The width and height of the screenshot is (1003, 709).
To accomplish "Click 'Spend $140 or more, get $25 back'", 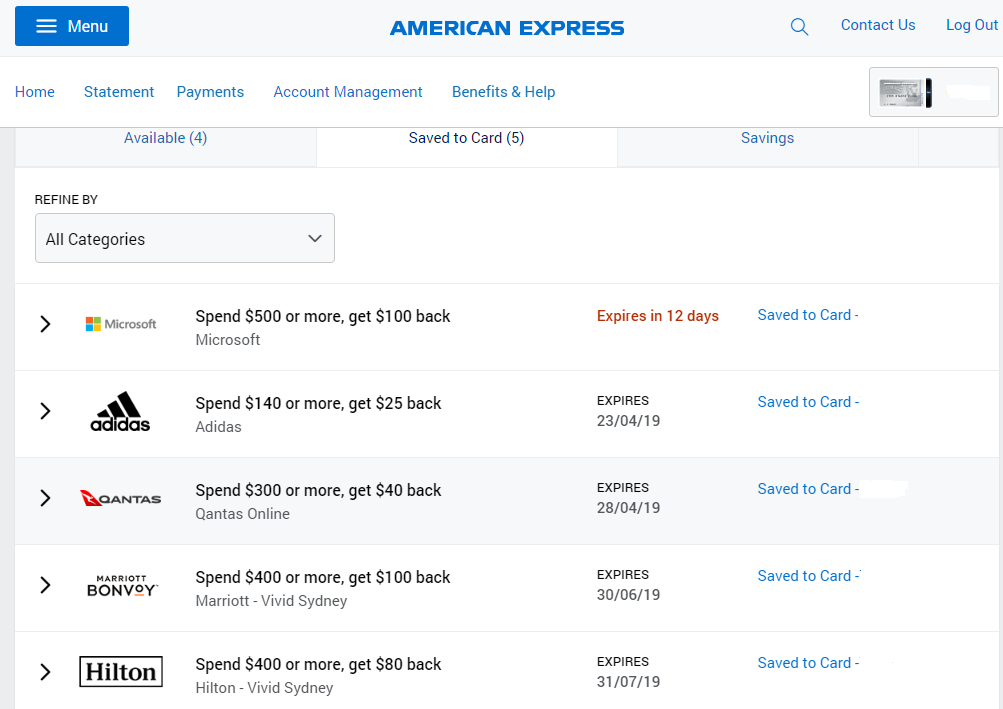I will tap(319, 404).
